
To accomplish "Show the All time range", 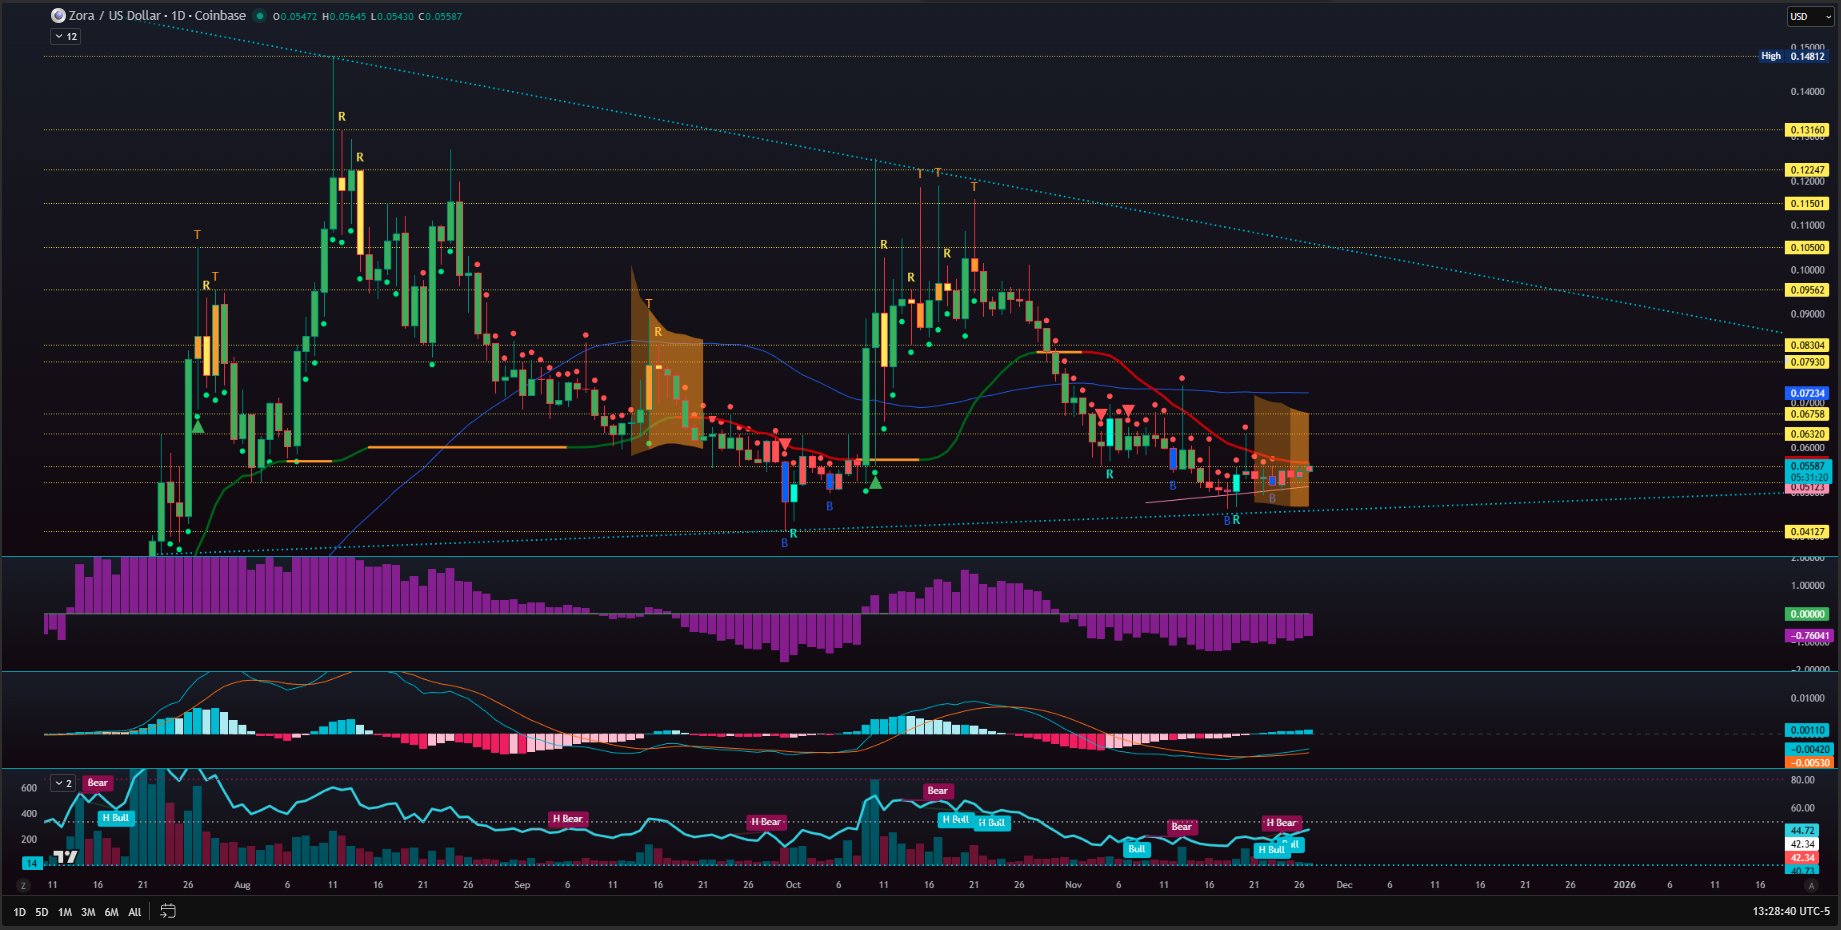I will 135,912.
